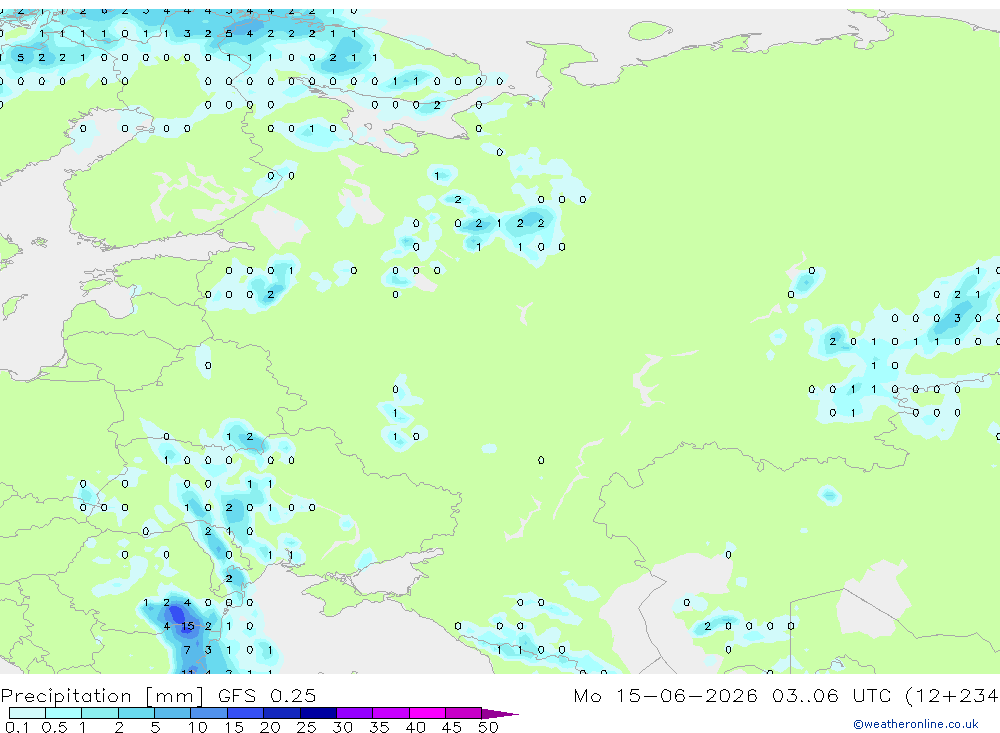The image size is (1000, 733).
Task: Select the 45–50 mm legend swatch
Action: click(463, 713)
